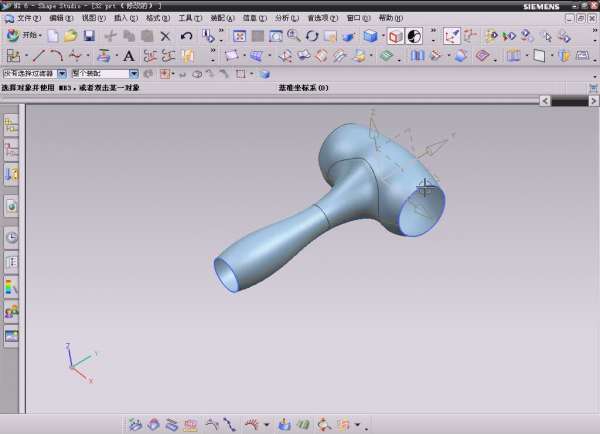
Task: Click the curve comb analysis icon in bottom toolbar
Action: 252,424
